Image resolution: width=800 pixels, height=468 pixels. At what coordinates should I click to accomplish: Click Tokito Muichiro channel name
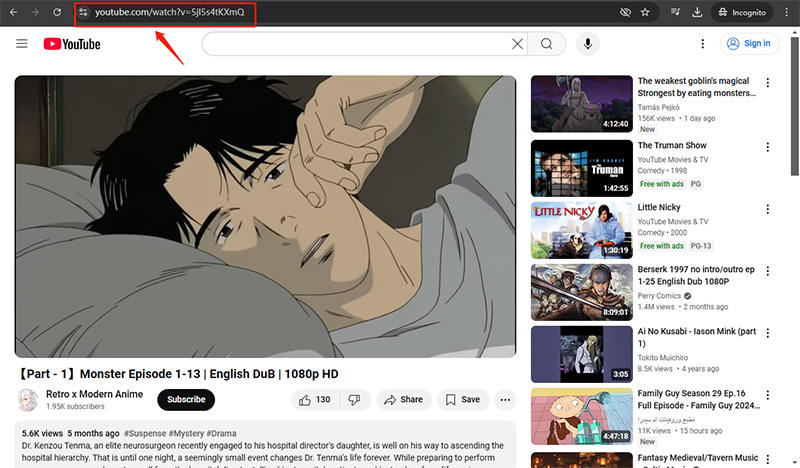[662, 358]
